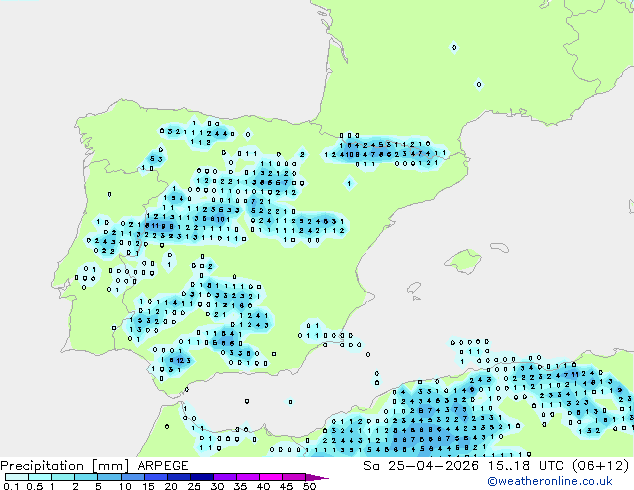
Task: Click the legend value label "25"
Action: tap(194, 486)
